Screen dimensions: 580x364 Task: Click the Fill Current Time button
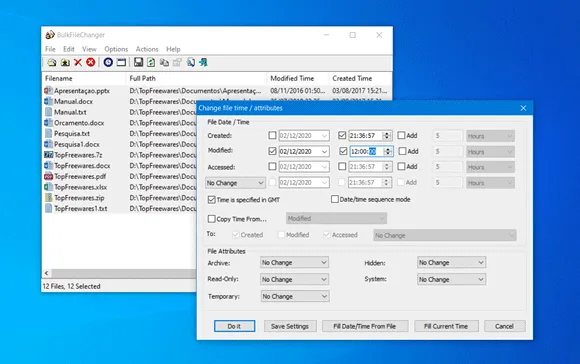pos(446,326)
